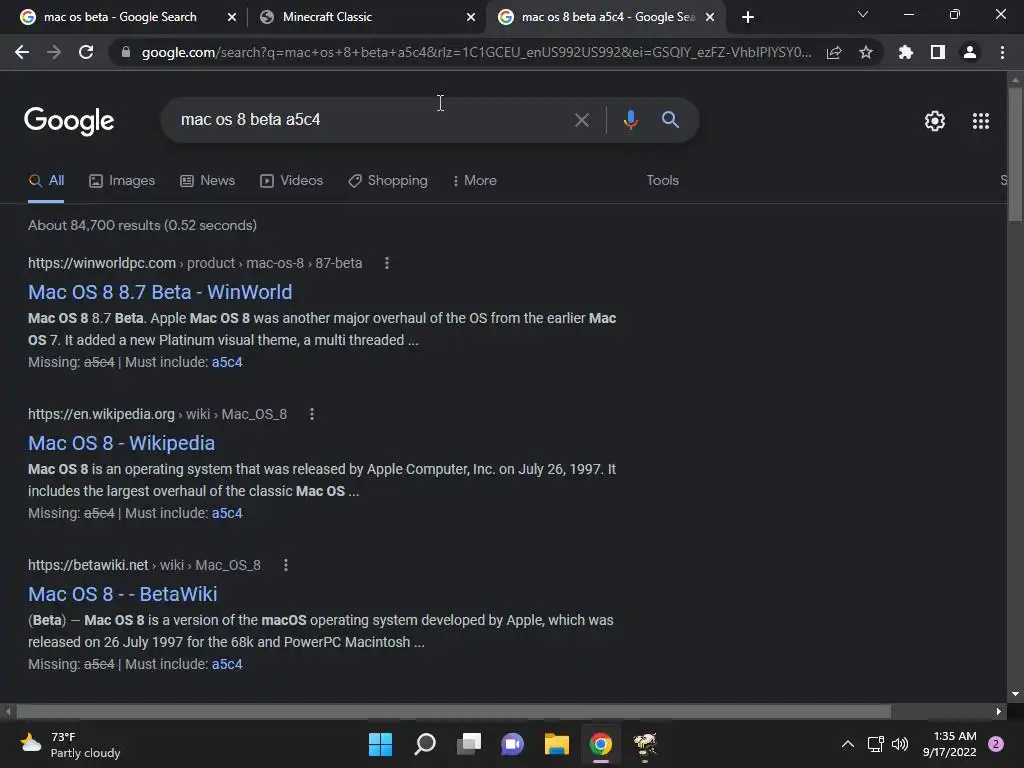Switch to Images results

coord(122,181)
